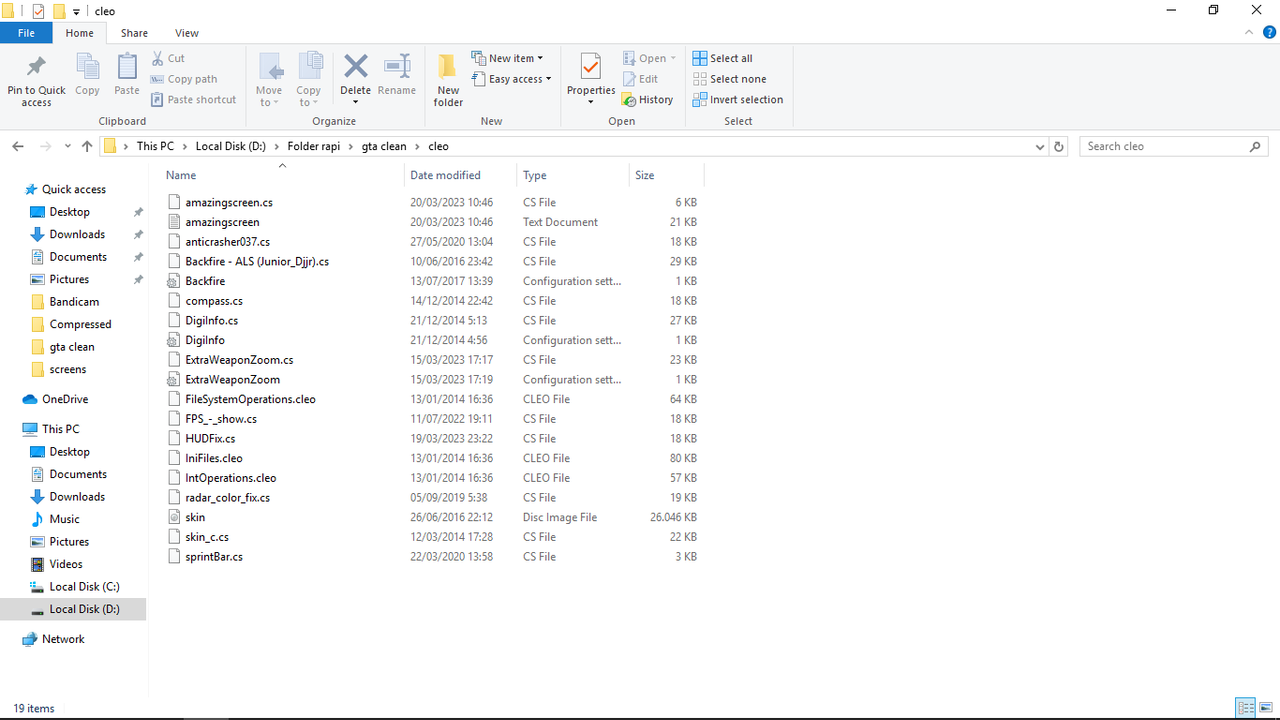Click Select none in the ribbon
This screenshot has height=720, width=1280.
pyautogui.click(x=729, y=79)
